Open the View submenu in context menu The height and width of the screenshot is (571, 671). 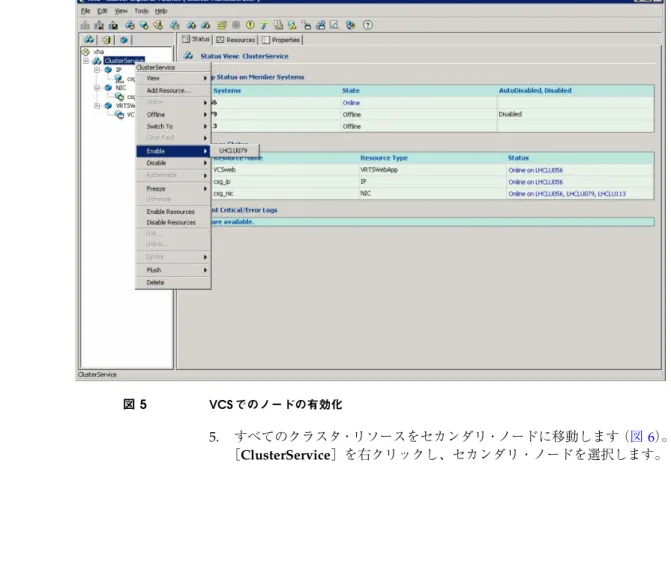pyautogui.click(x=173, y=78)
